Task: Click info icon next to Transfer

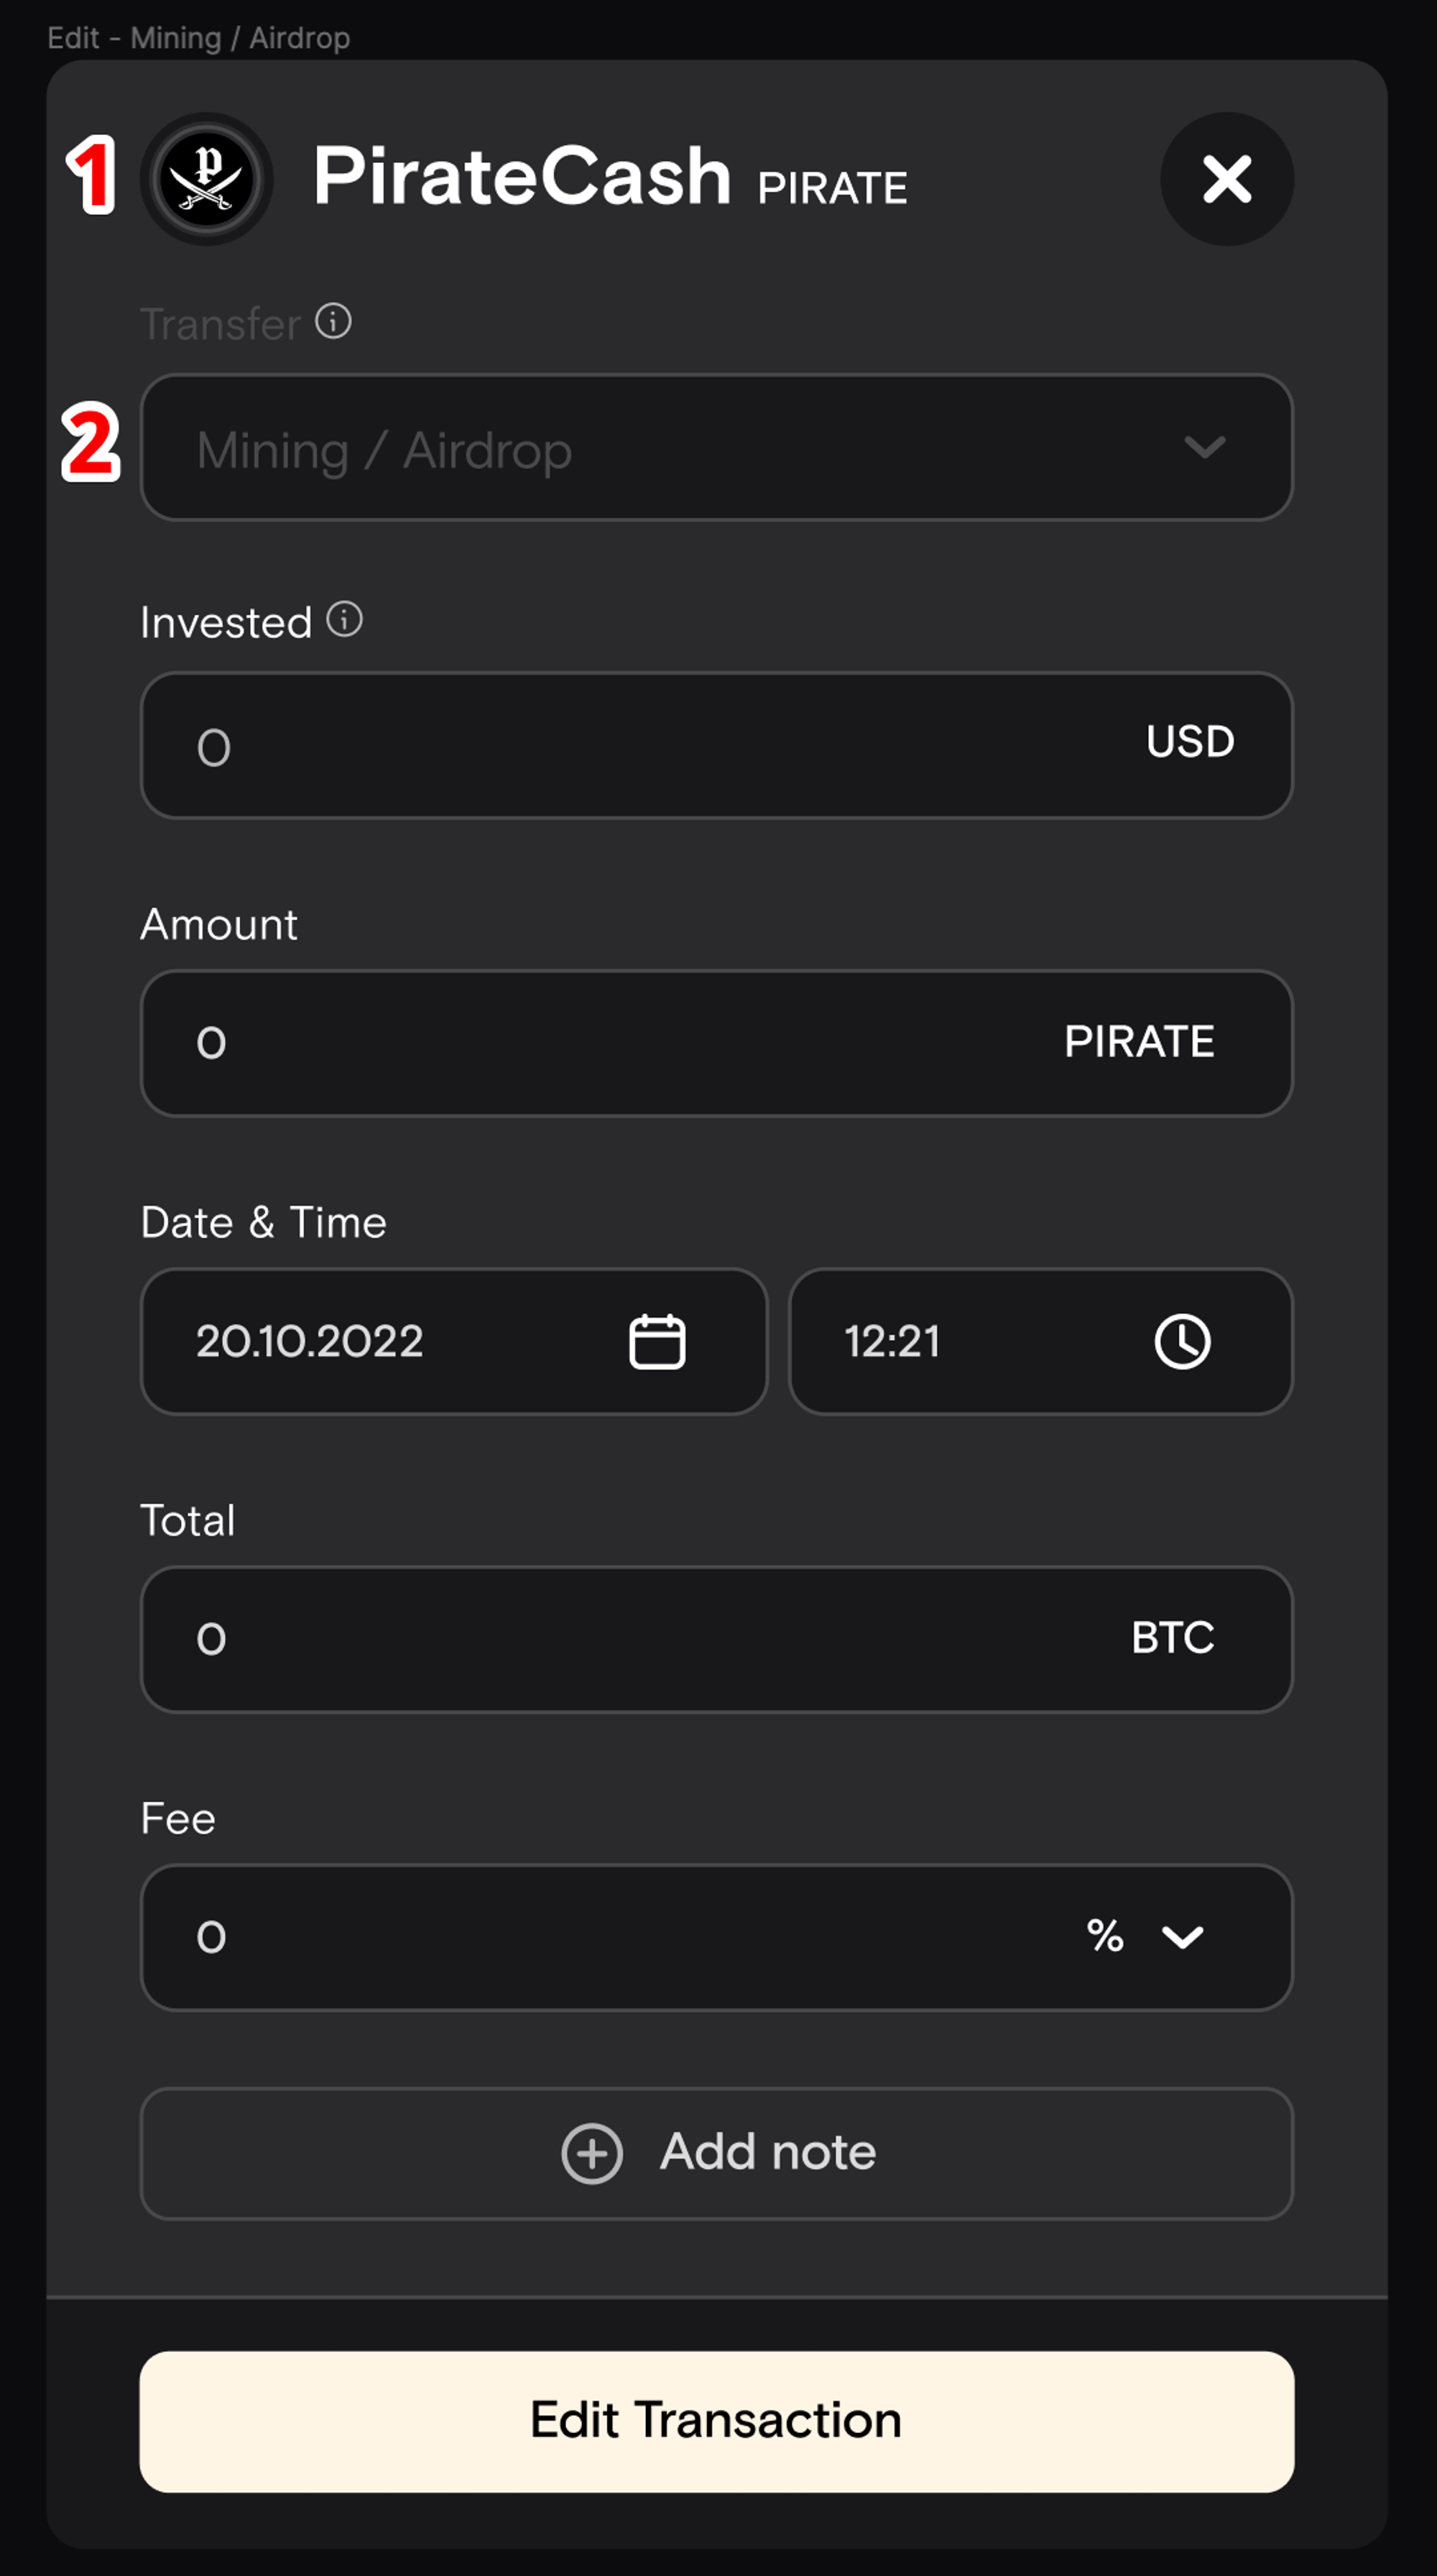Action: click(333, 322)
